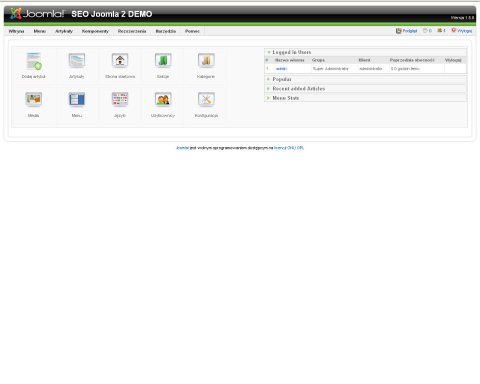Click the Języki flags icon

point(120,99)
